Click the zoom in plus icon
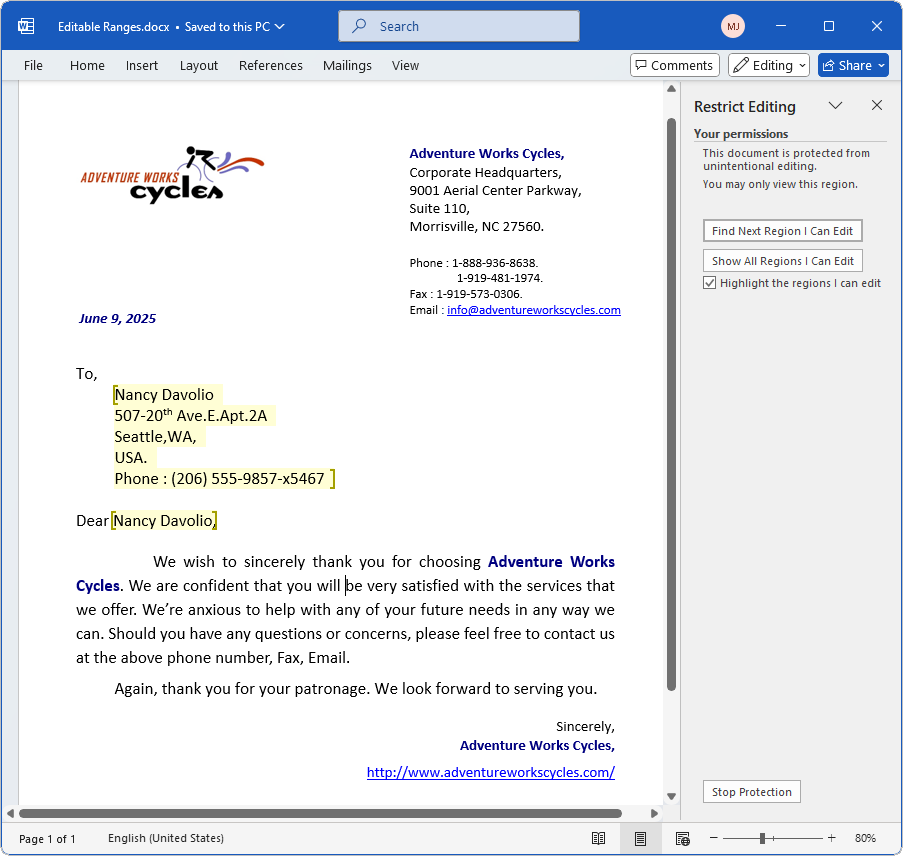This screenshot has width=903, height=856. [832, 838]
